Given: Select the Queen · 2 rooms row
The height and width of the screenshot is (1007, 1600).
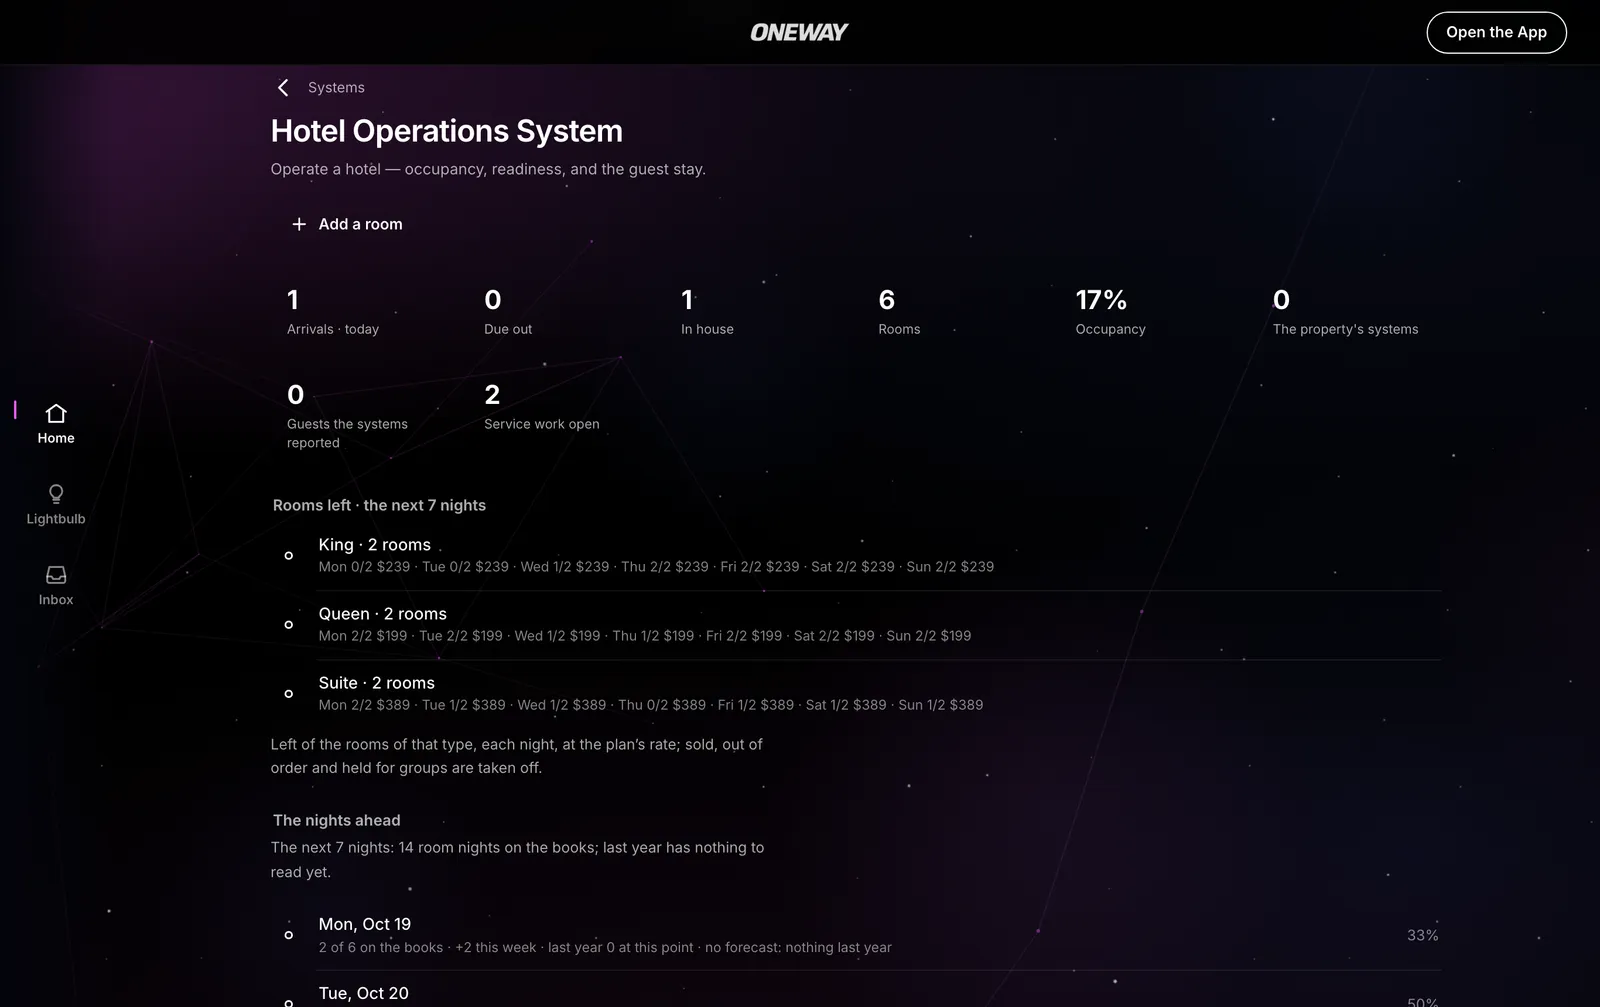Looking at the screenshot, I should tap(856, 624).
